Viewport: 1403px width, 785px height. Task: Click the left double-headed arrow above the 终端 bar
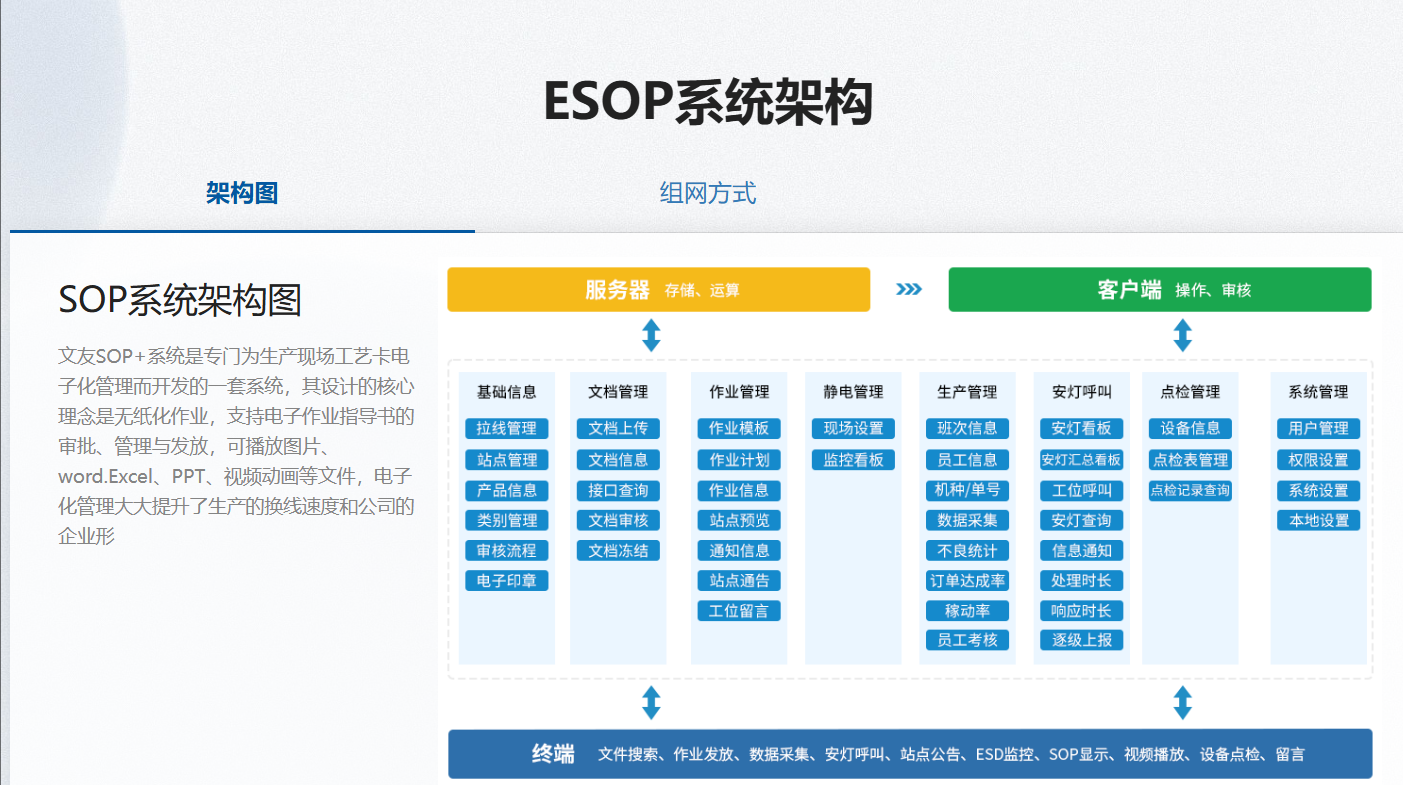[651, 702]
